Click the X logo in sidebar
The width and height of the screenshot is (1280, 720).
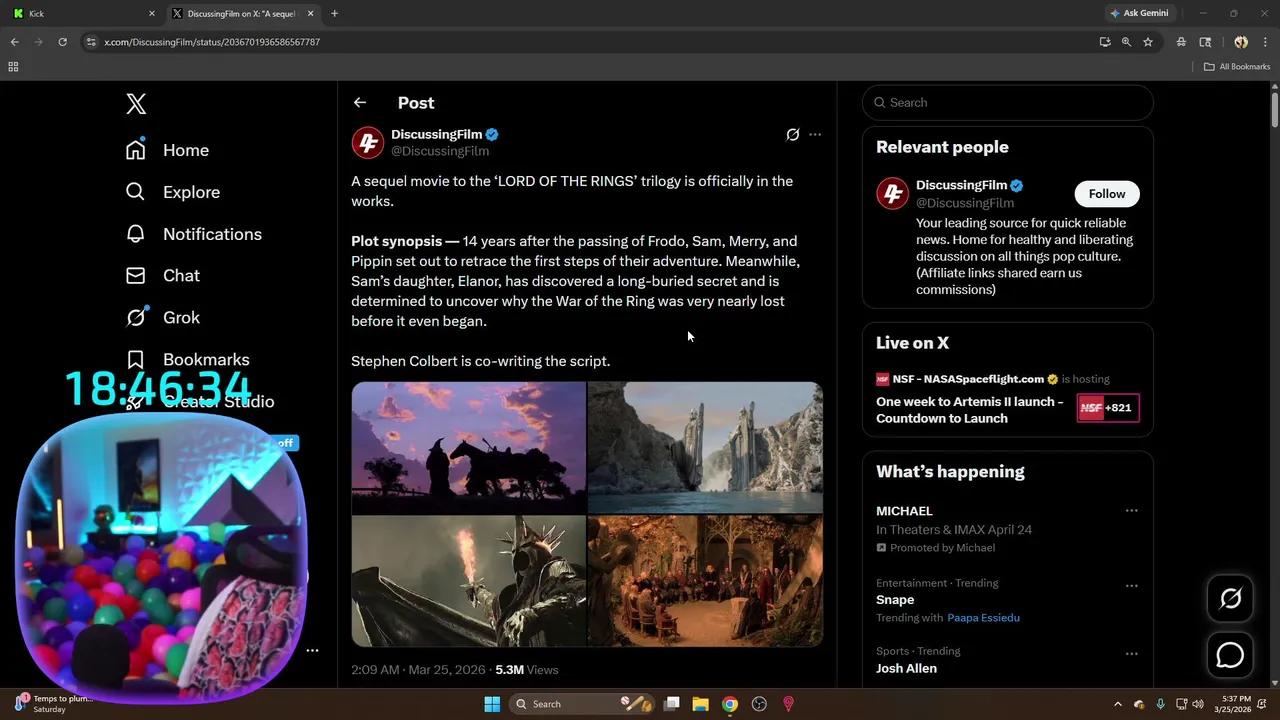(x=136, y=103)
